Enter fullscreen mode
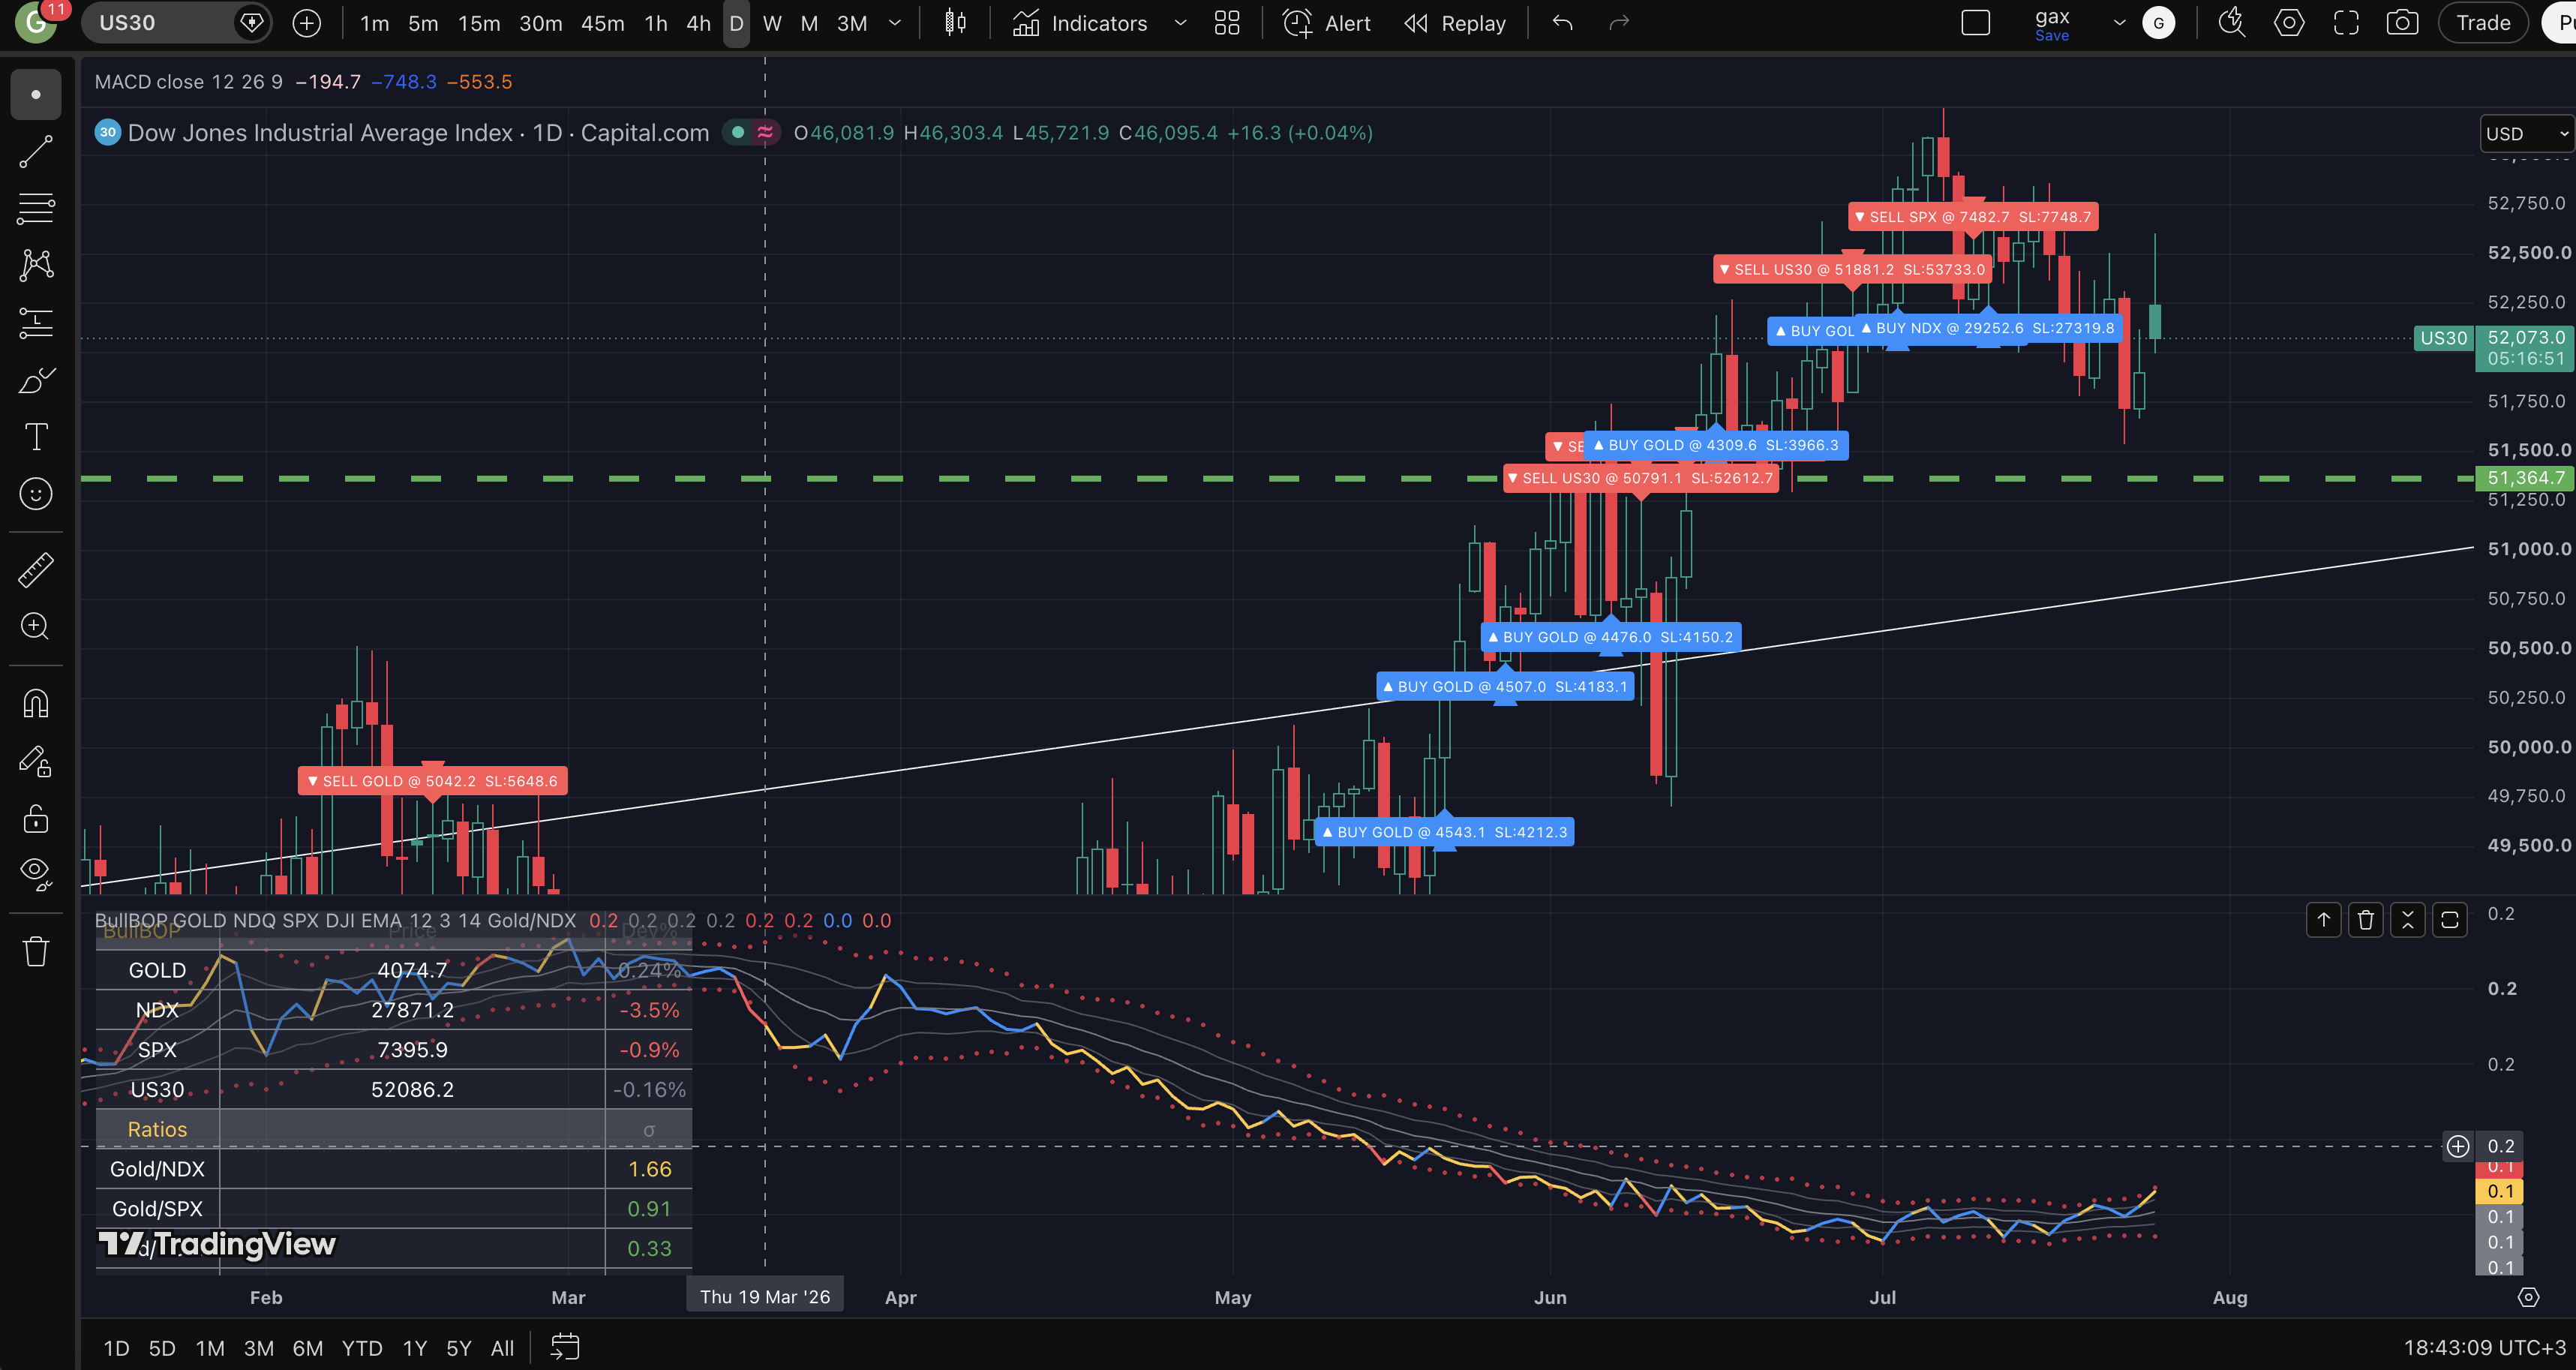This screenshot has width=2576, height=1370. pos(2346,23)
